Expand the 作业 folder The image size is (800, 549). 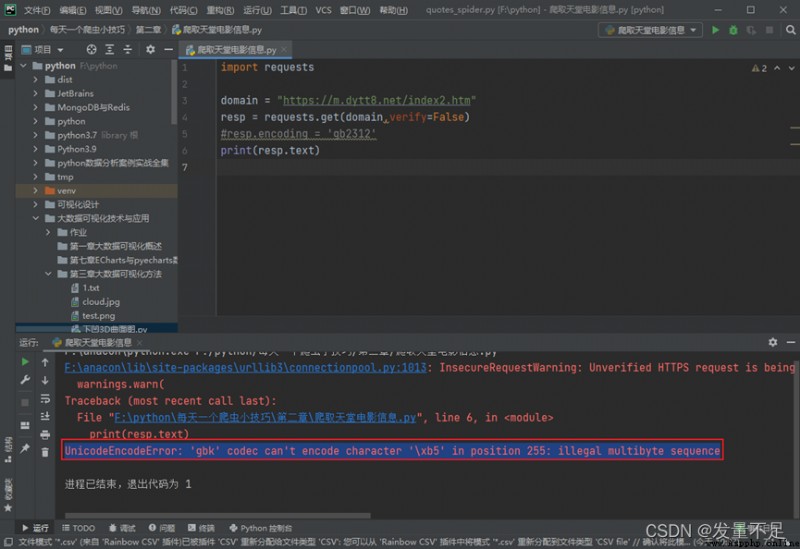pos(48,232)
